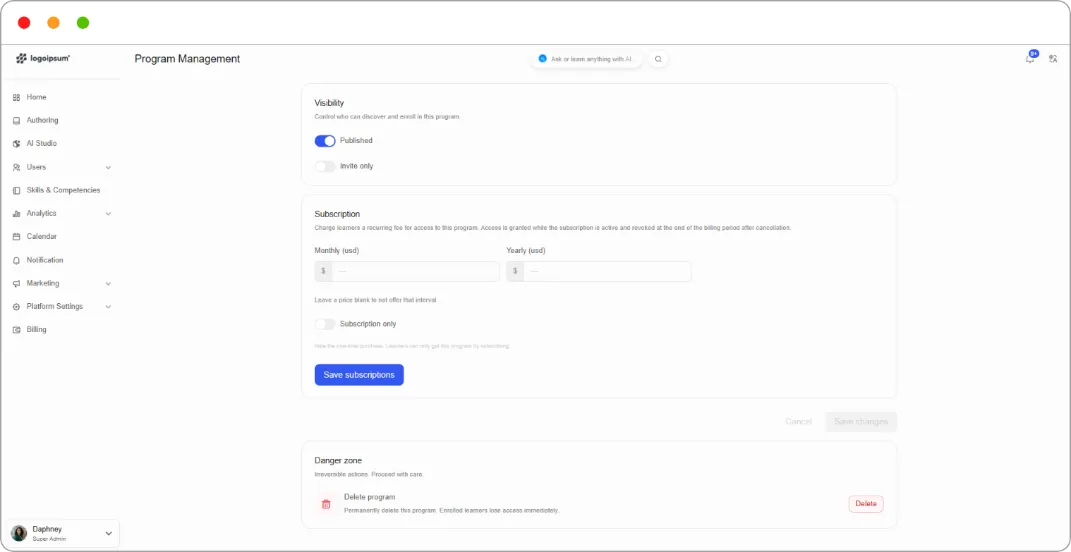The image size is (1071, 552).
Task: Click the macOS orange minimize dot
Action: point(53,23)
